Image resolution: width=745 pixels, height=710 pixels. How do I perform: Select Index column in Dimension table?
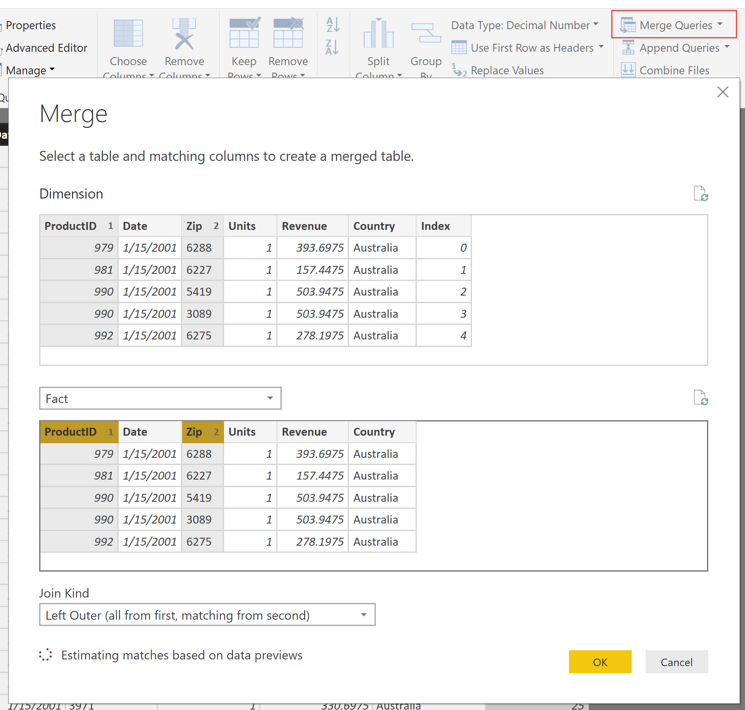click(444, 226)
